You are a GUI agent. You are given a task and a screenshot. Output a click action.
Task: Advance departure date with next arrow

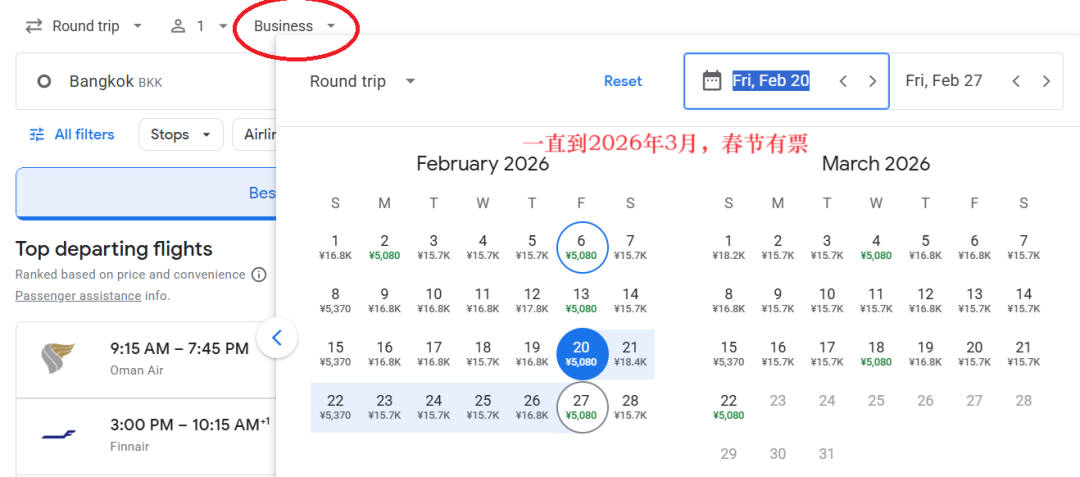[x=872, y=81]
